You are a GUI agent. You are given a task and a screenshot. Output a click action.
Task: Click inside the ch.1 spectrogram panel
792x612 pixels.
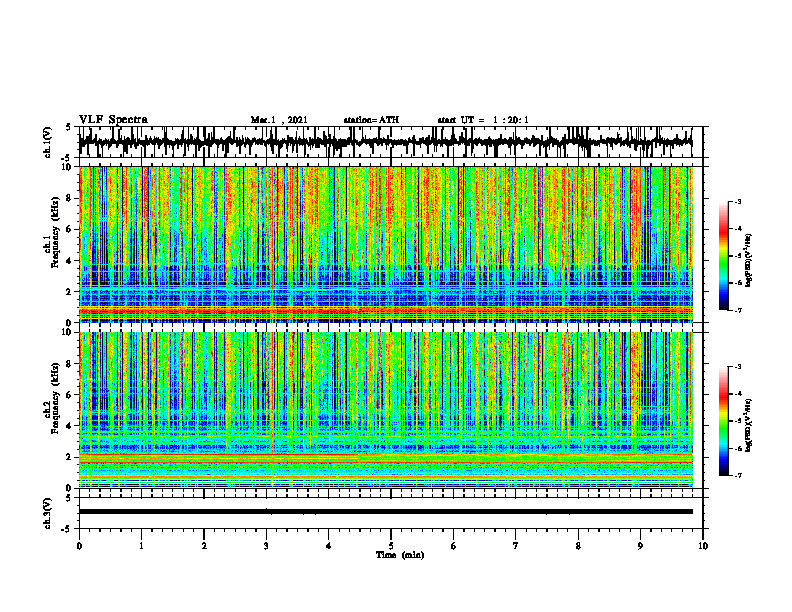point(386,244)
